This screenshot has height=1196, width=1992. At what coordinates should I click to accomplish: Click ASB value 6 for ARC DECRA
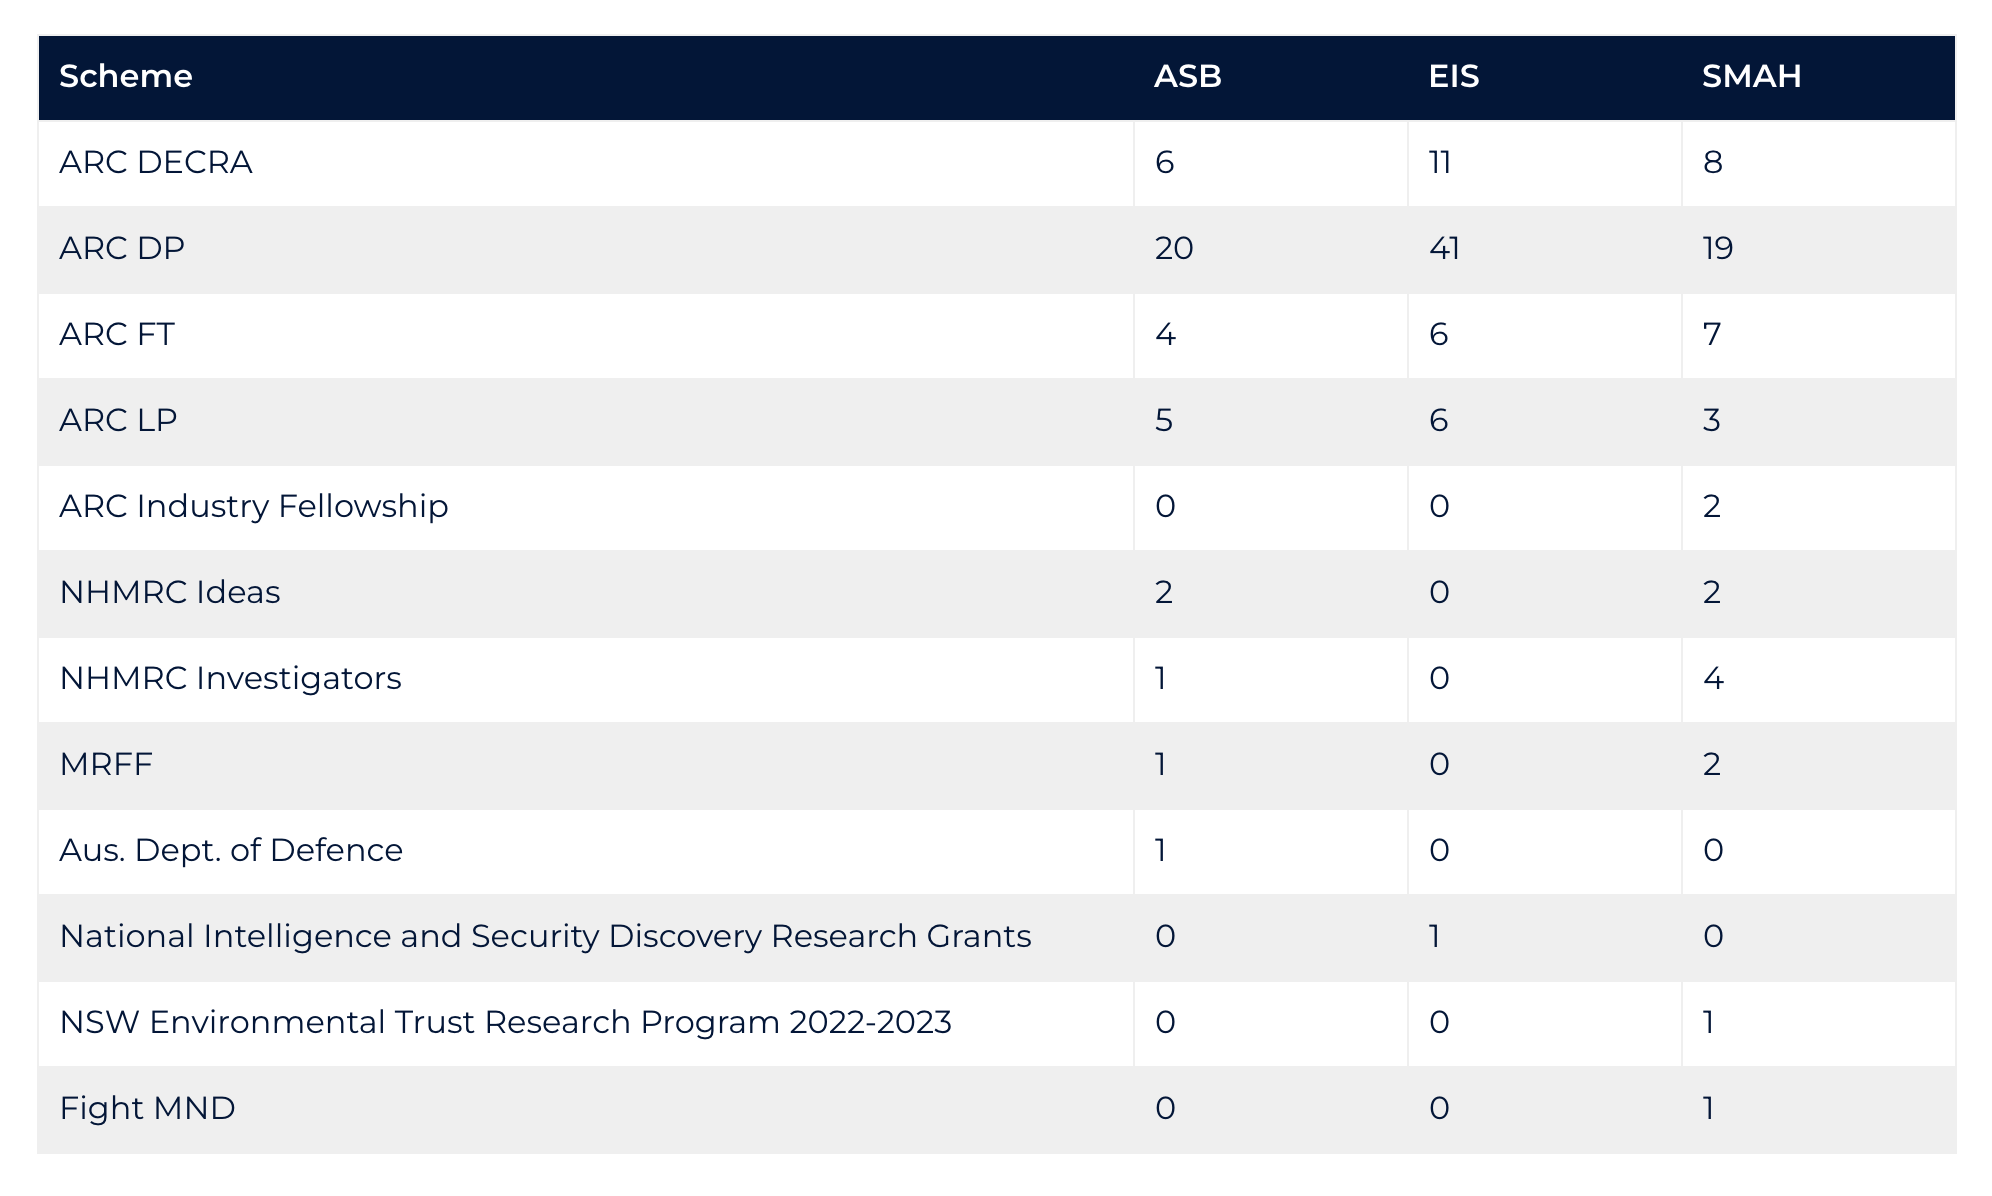pos(1165,162)
